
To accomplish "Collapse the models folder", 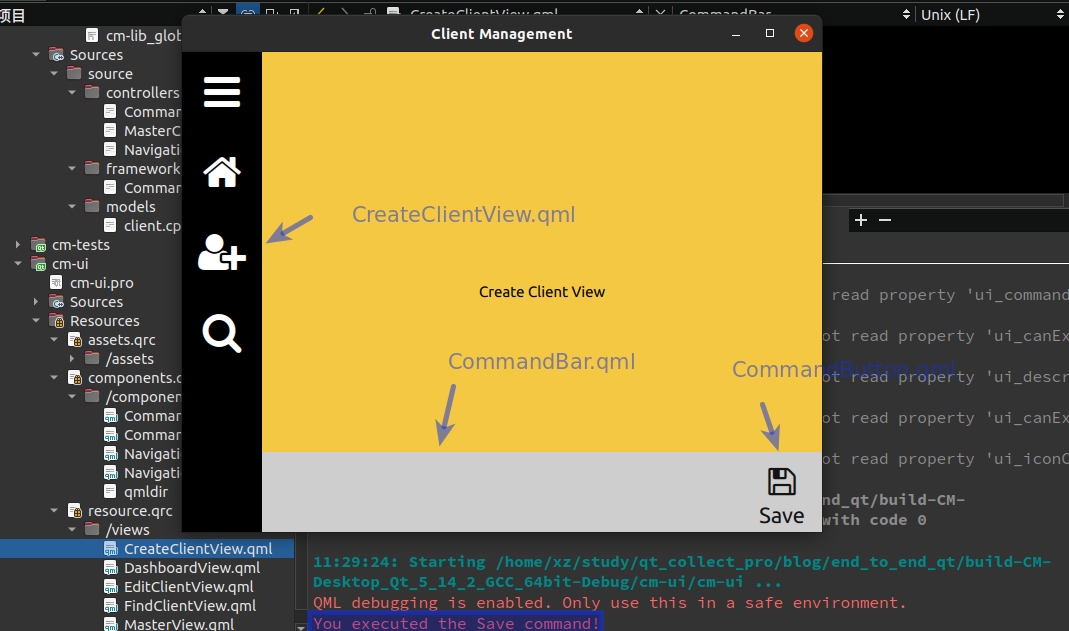I will pos(72,206).
